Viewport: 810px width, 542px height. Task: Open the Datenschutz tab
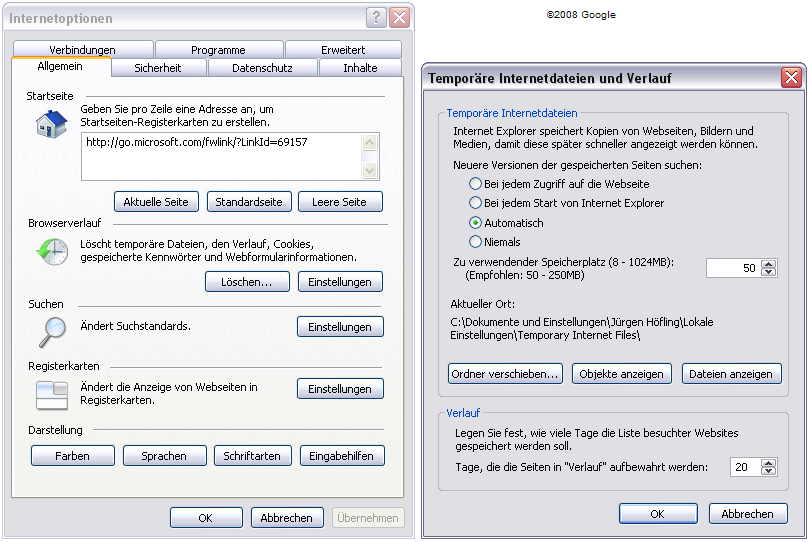click(x=262, y=68)
